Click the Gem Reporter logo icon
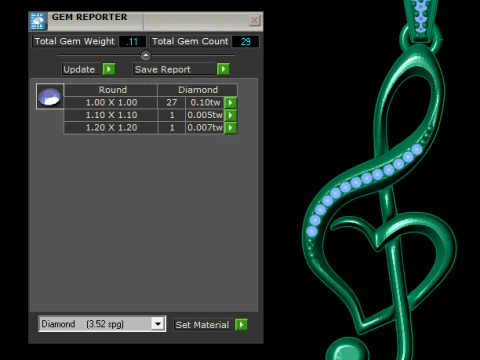 pos(37,21)
